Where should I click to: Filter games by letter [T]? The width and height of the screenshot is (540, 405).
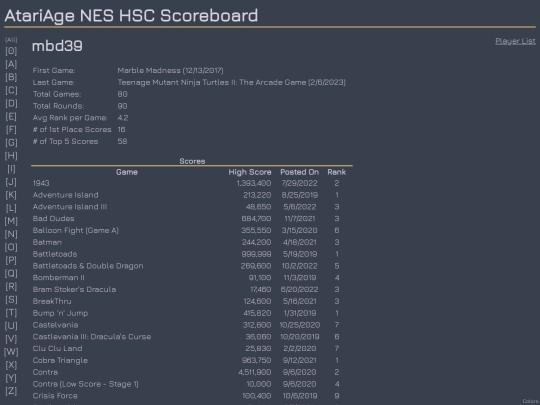(11, 313)
